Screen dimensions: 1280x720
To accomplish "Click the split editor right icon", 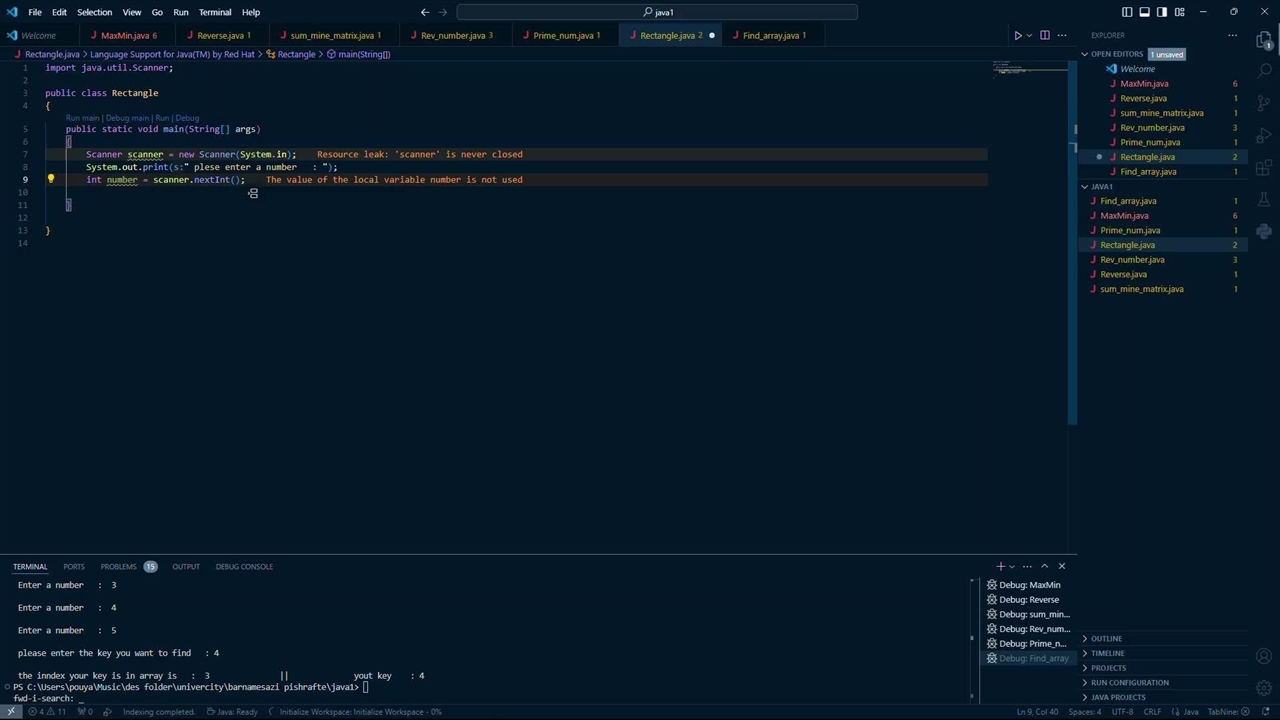I will tap(1045, 35).
